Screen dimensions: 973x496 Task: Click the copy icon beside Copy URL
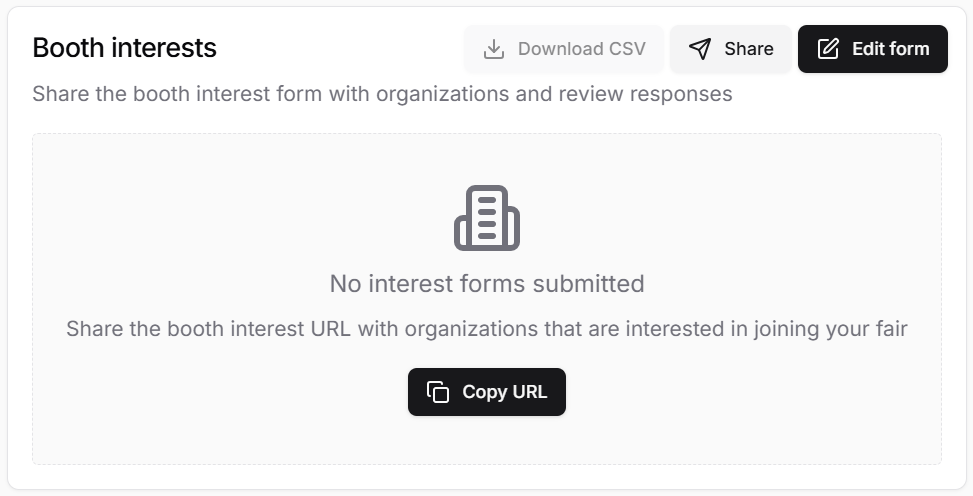437,392
